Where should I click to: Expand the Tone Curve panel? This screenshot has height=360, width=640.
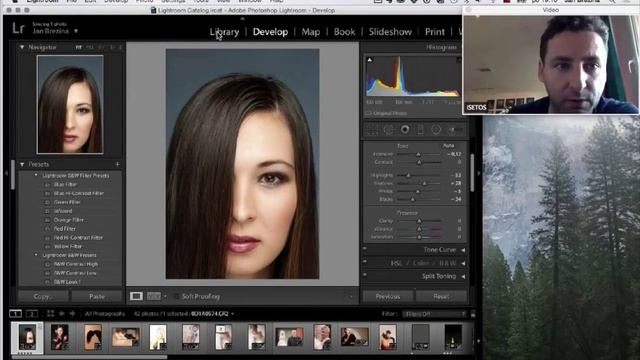[x=463, y=250]
